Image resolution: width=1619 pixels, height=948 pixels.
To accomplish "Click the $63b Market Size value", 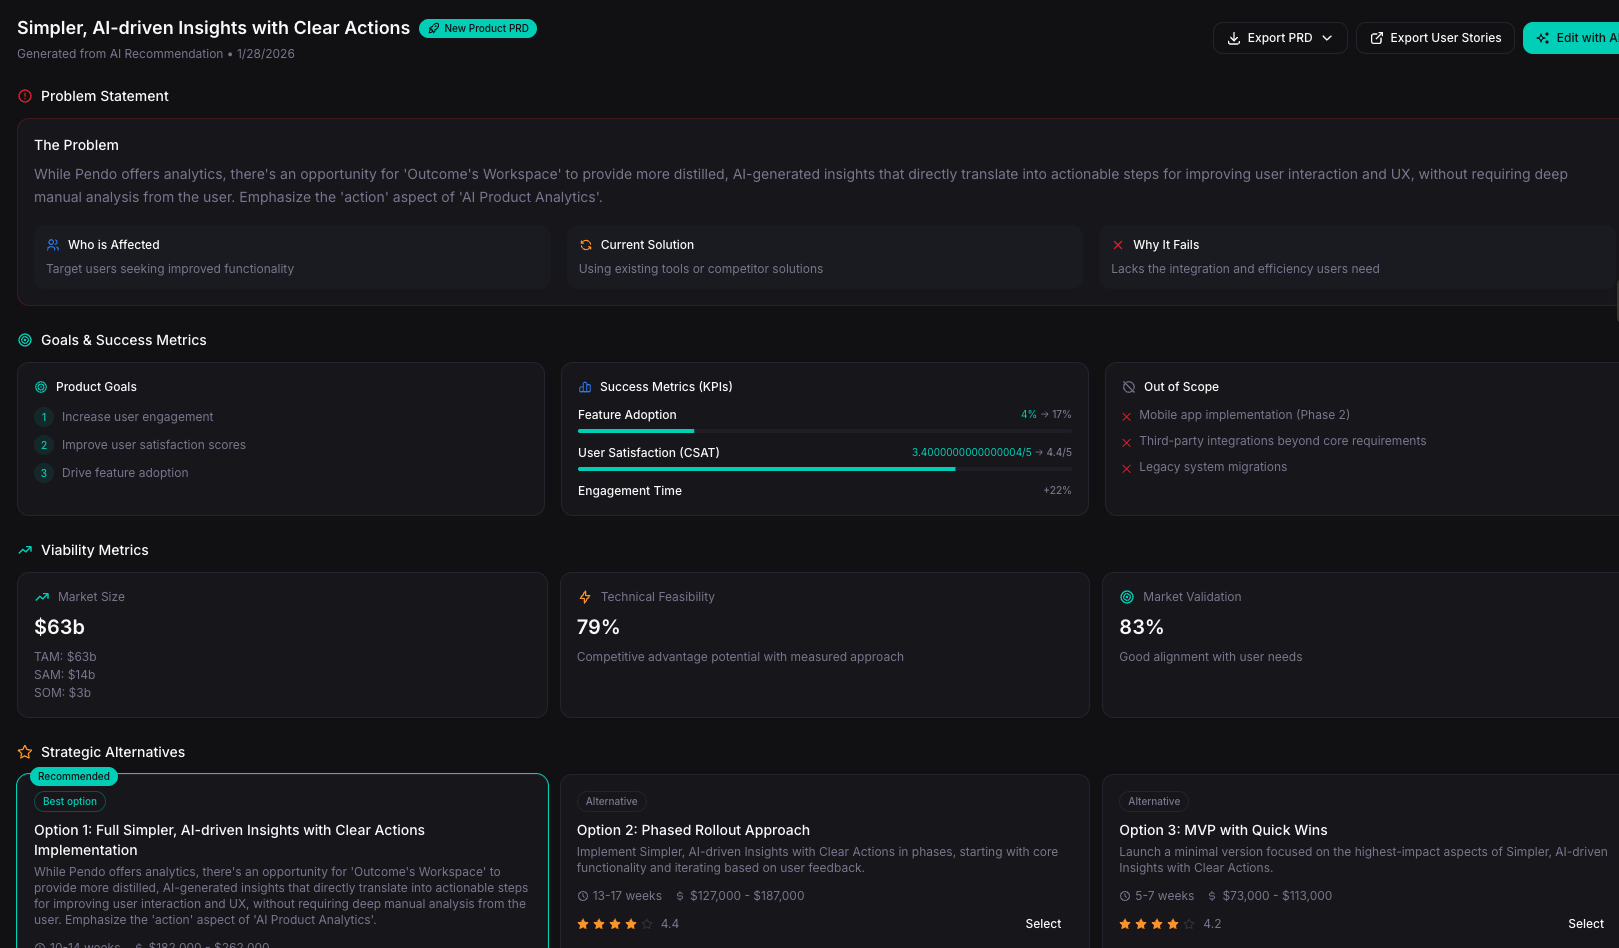I will (x=59, y=627).
